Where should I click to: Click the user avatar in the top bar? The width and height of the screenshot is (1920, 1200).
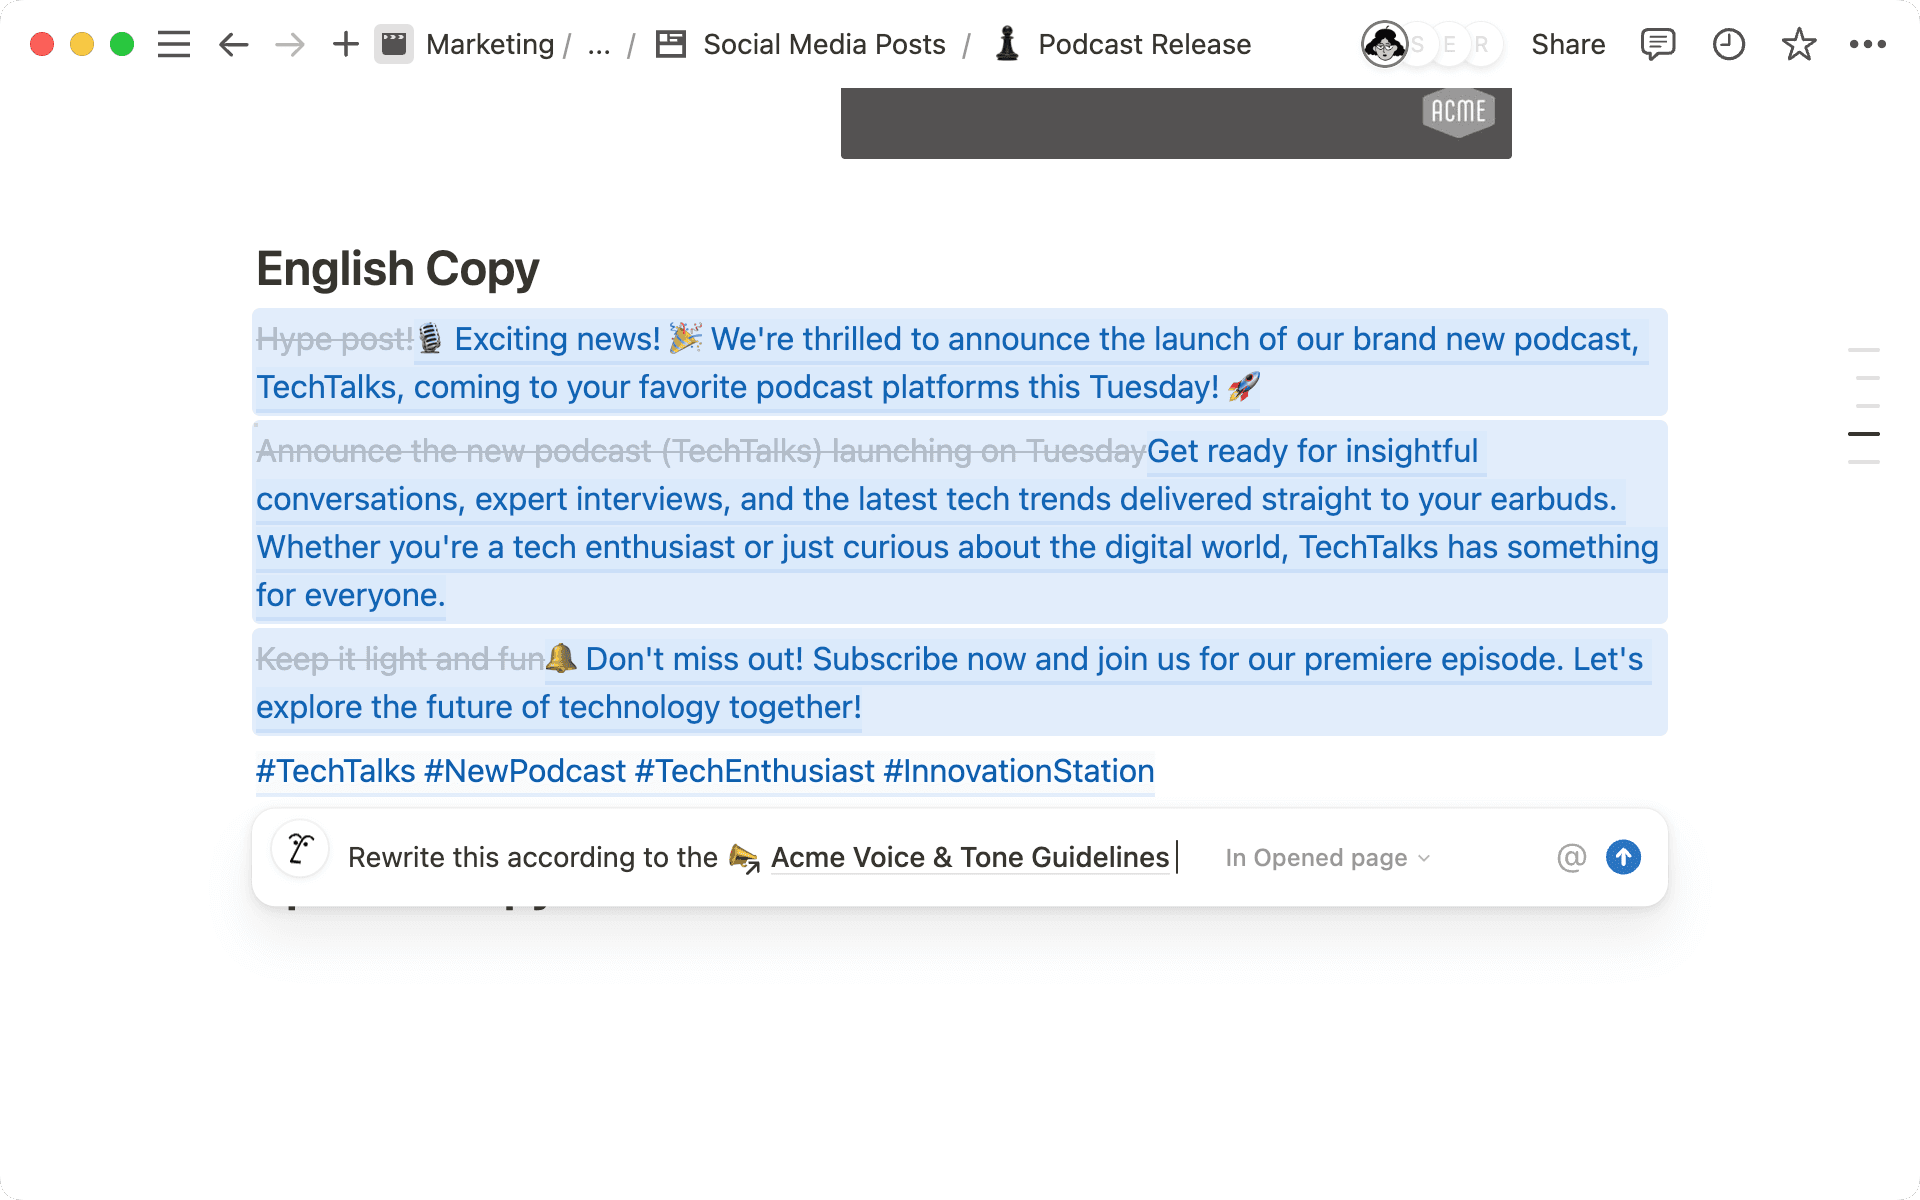coord(1384,44)
